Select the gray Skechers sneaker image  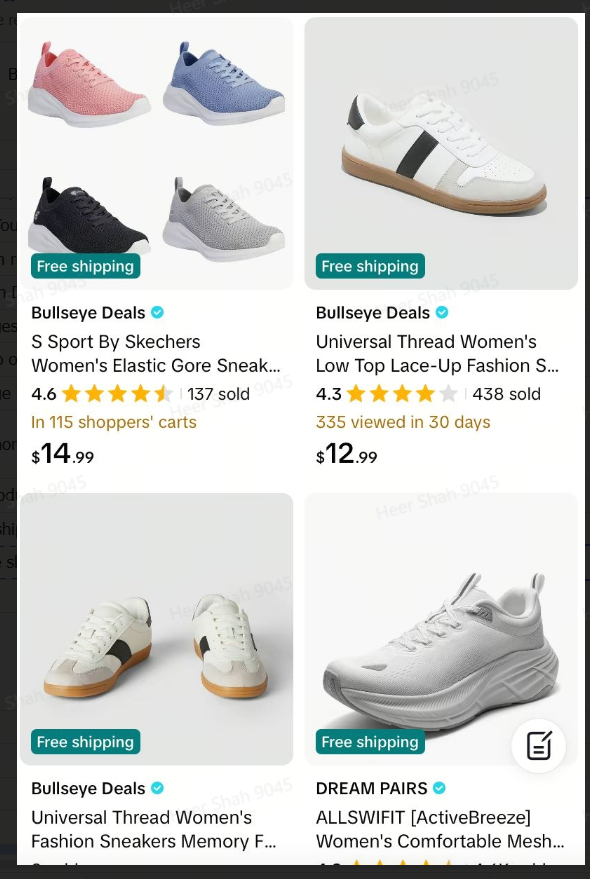[x=224, y=219]
